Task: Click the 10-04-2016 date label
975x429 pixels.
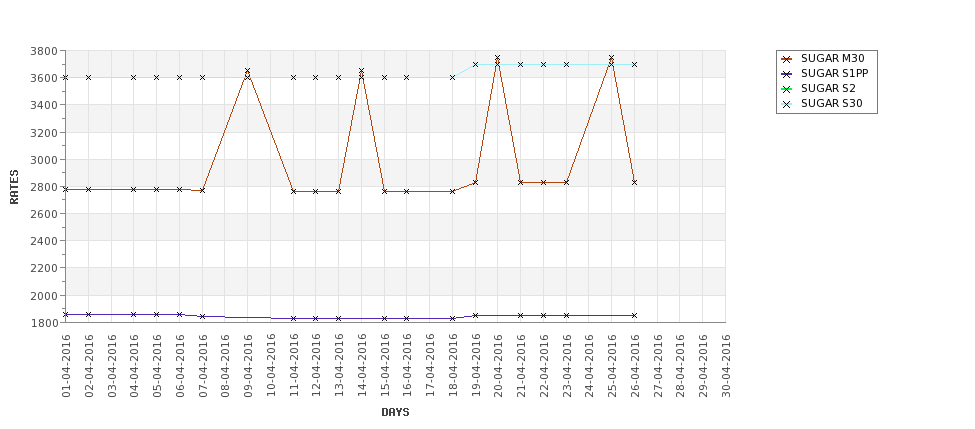Action: pos(270,366)
